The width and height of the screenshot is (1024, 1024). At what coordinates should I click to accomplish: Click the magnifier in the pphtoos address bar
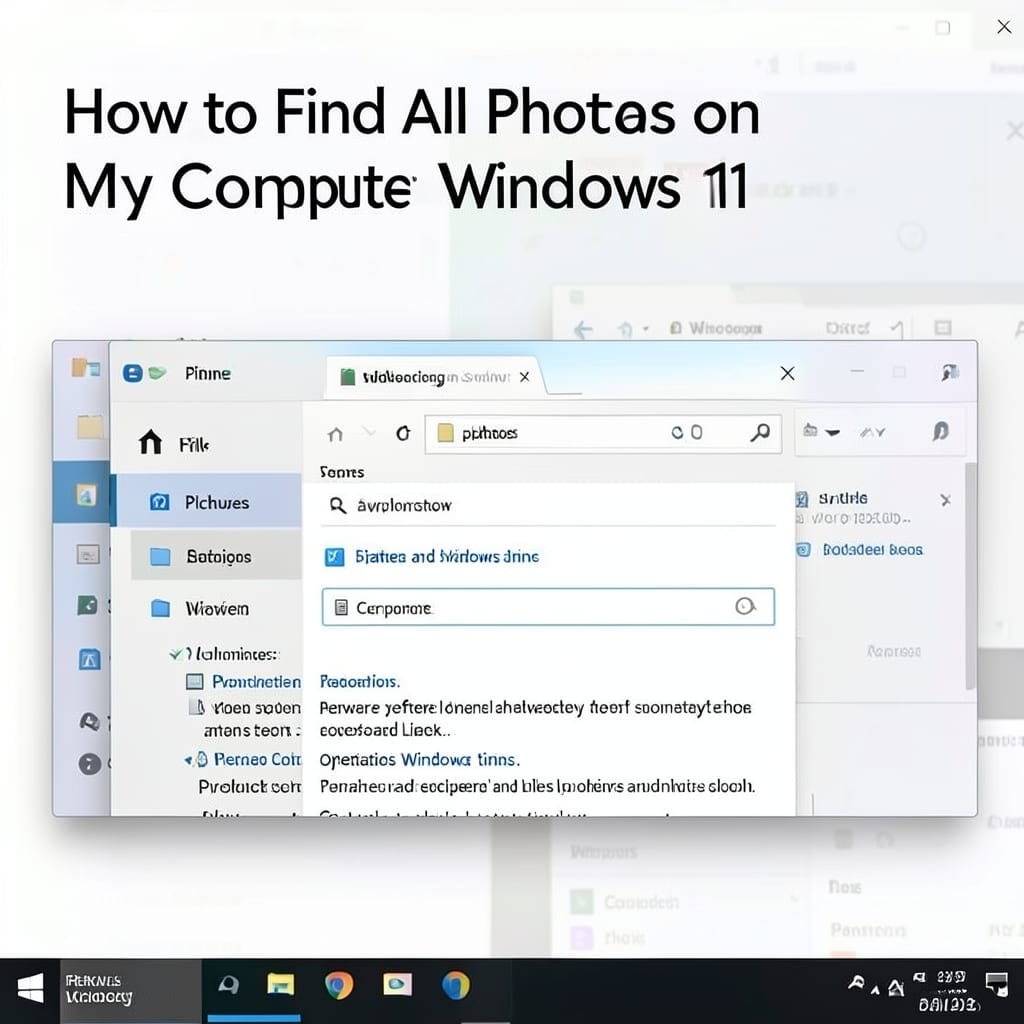point(760,432)
